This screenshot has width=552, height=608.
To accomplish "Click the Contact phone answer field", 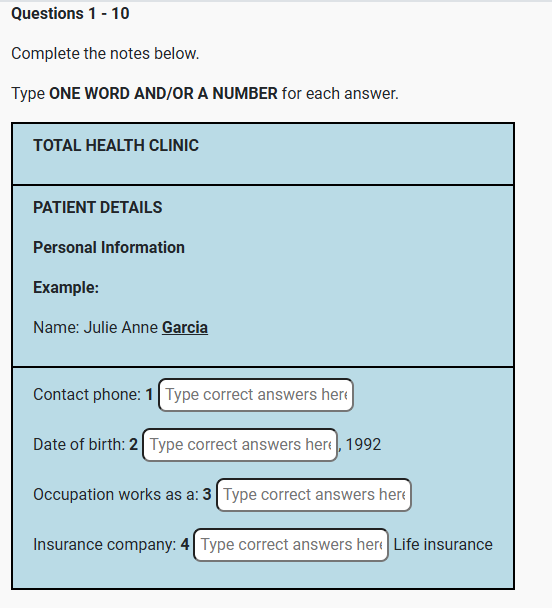I will tap(256, 395).
